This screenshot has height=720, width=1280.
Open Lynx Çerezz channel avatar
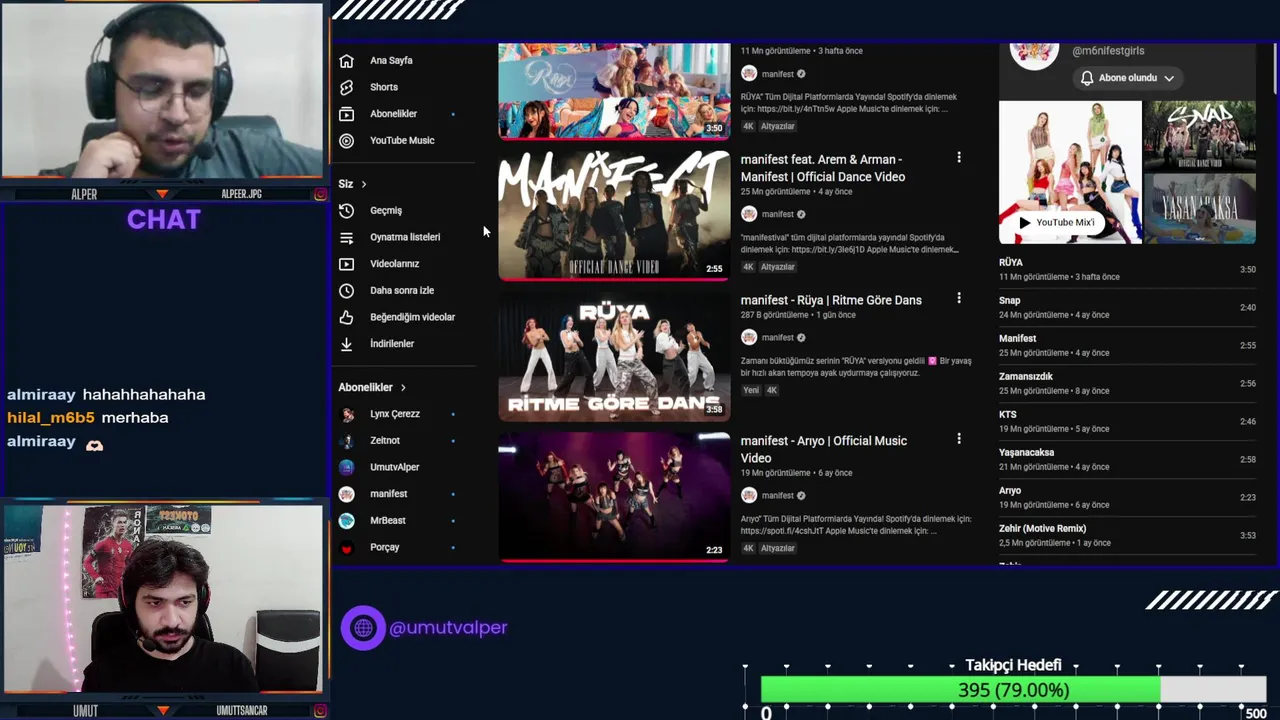click(347, 414)
